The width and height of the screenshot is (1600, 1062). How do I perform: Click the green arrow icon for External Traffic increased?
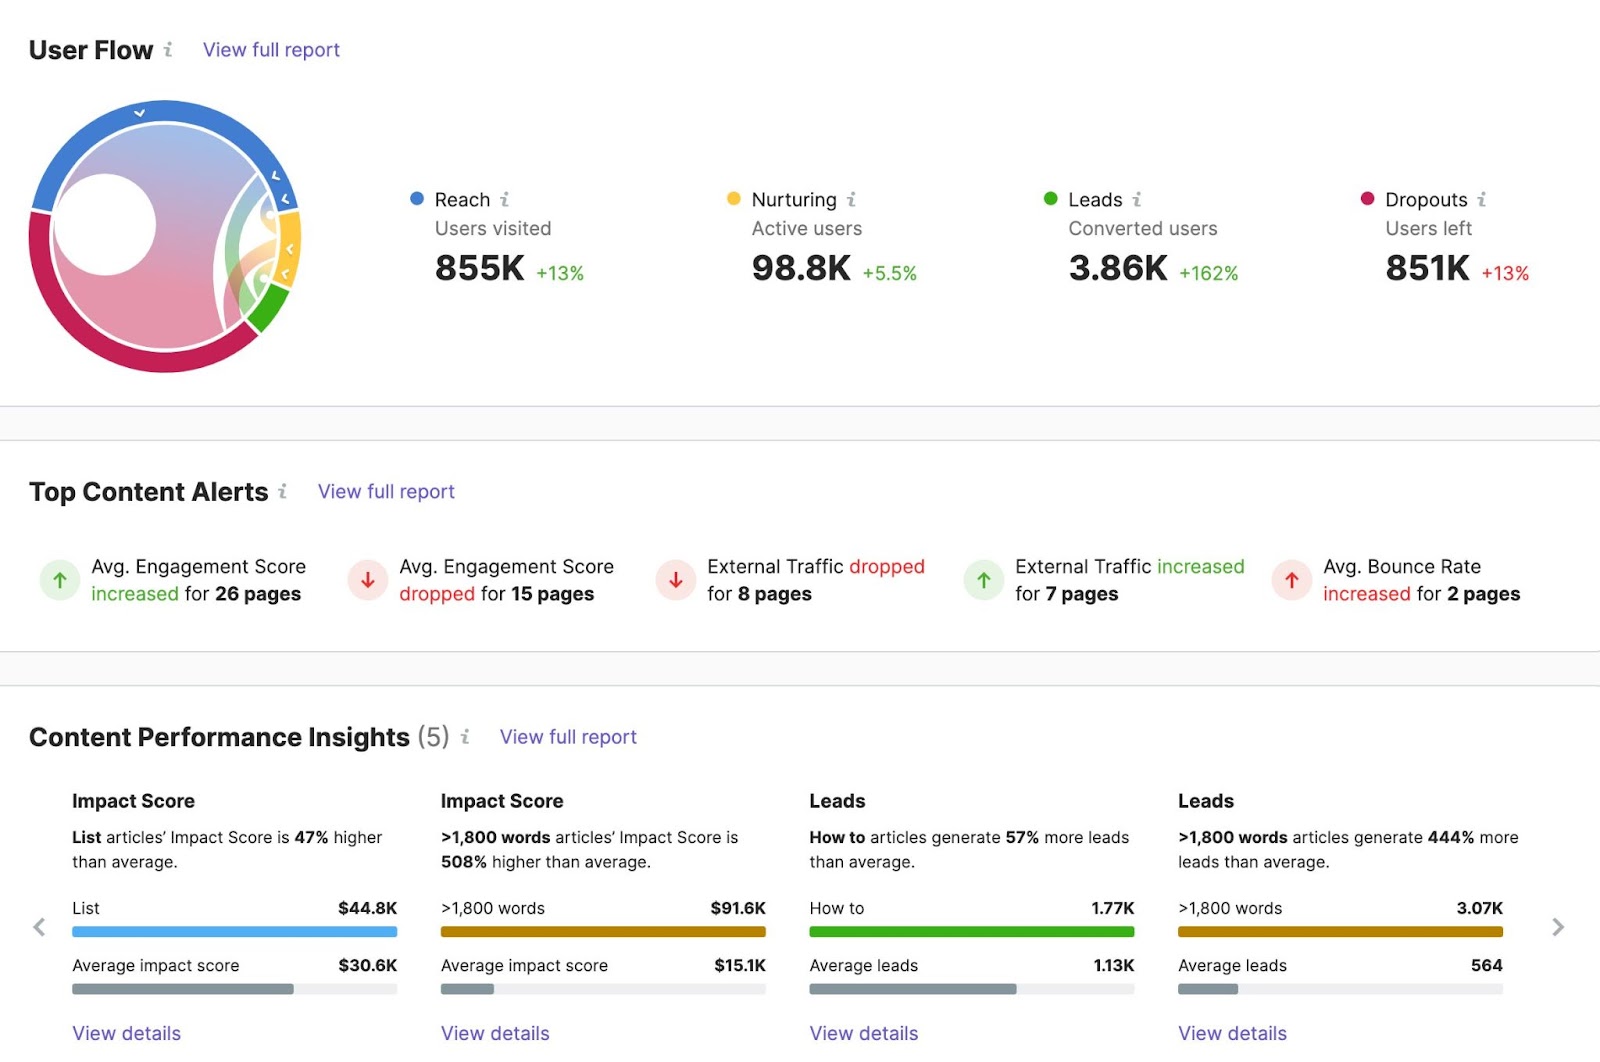click(x=984, y=580)
